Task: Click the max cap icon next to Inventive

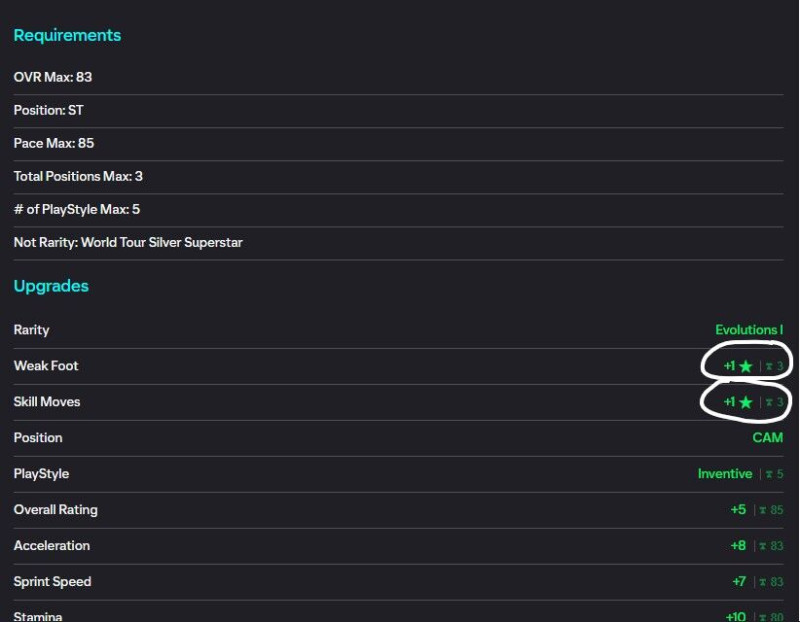Action: [x=767, y=475]
